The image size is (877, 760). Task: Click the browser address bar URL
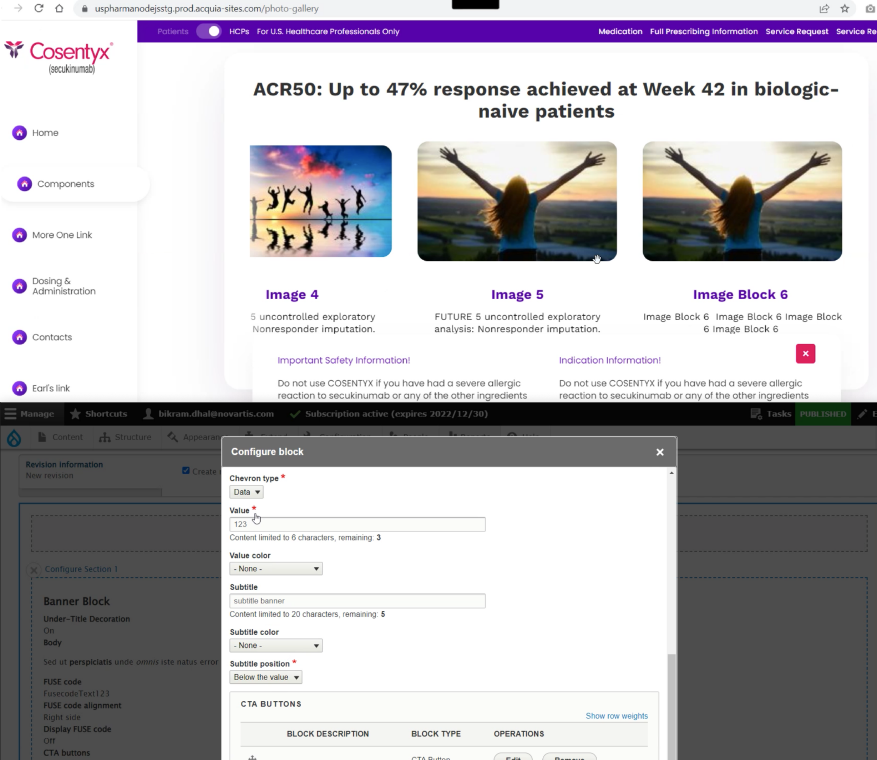pyautogui.click(x=206, y=9)
